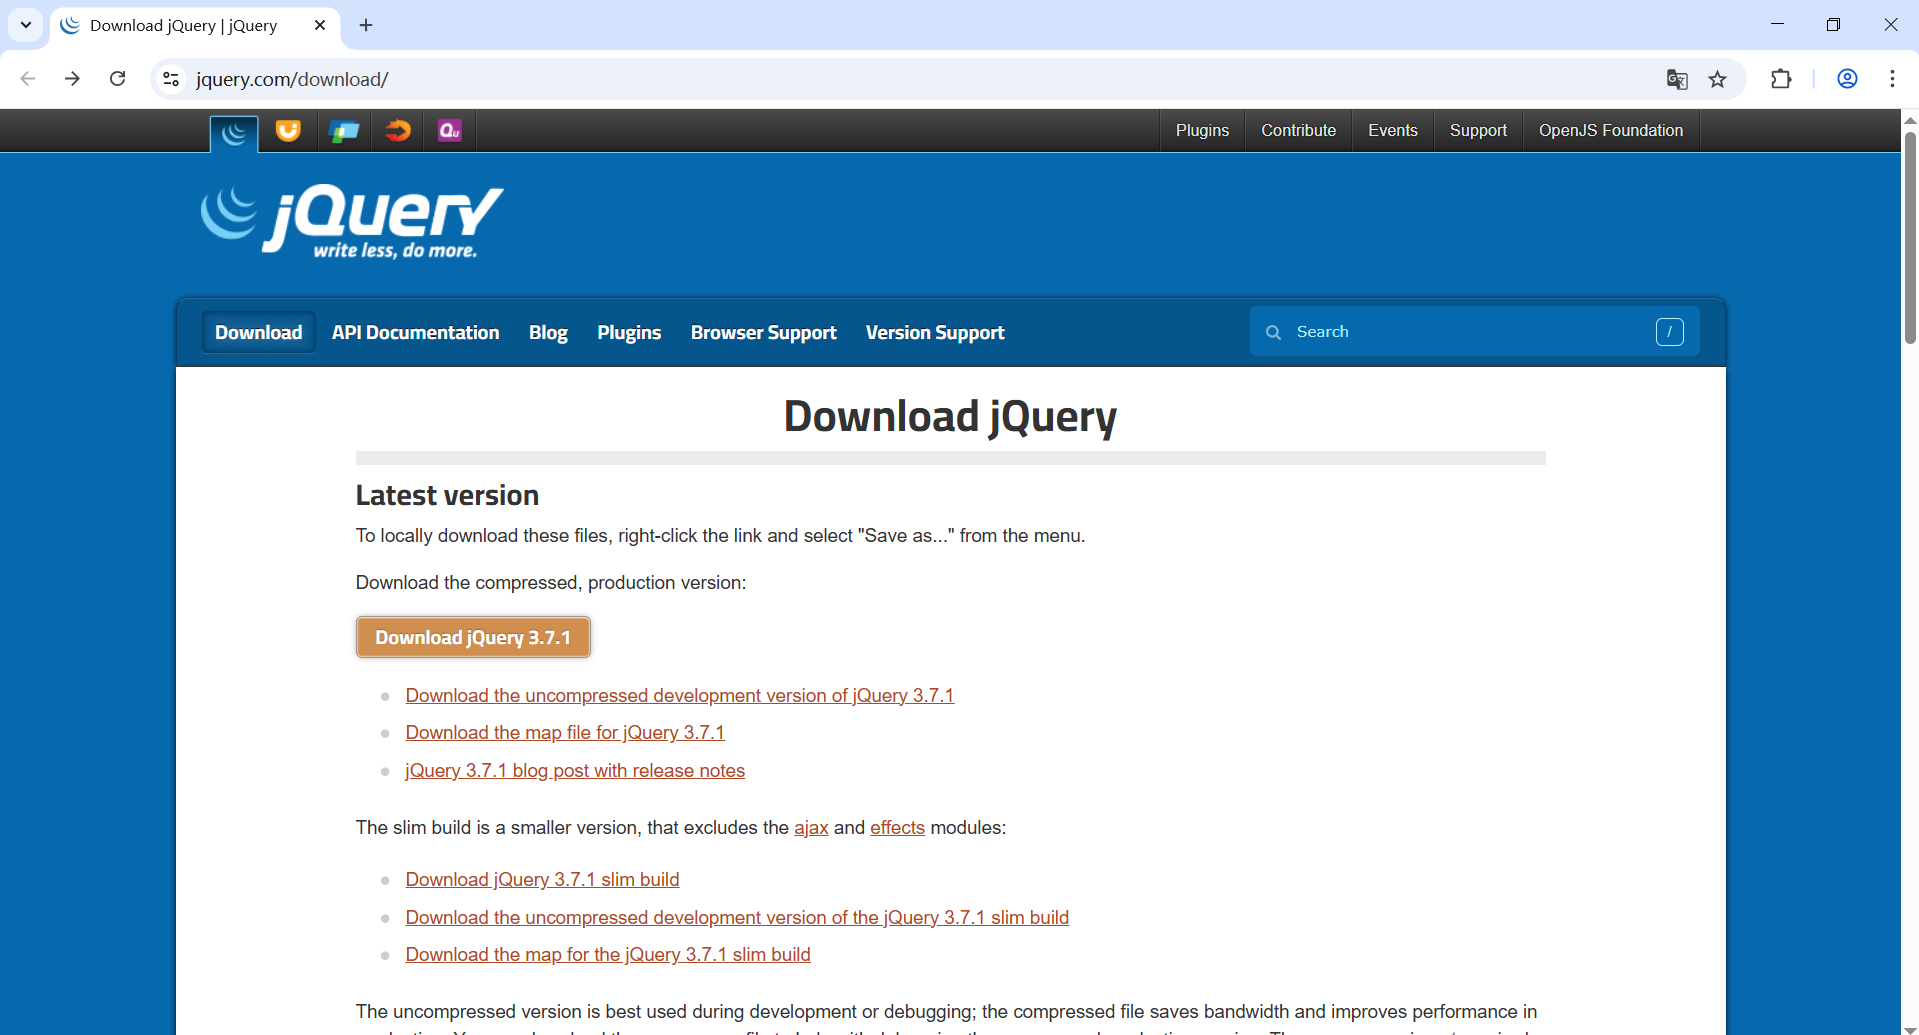Viewport: 1919px width, 1035px height.
Task: Open Browser Support page
Action: (763, 332)
